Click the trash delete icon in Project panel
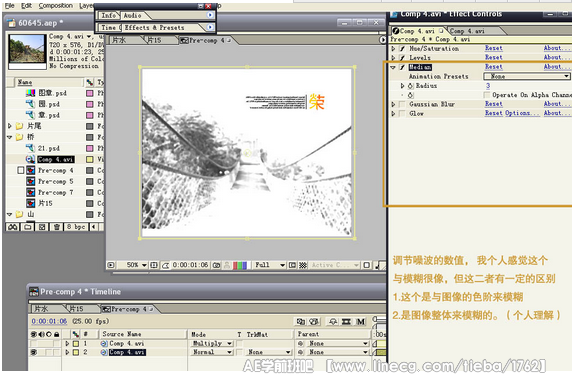The height and width of the screenshot is (383, 579). (x=56, y=227)
